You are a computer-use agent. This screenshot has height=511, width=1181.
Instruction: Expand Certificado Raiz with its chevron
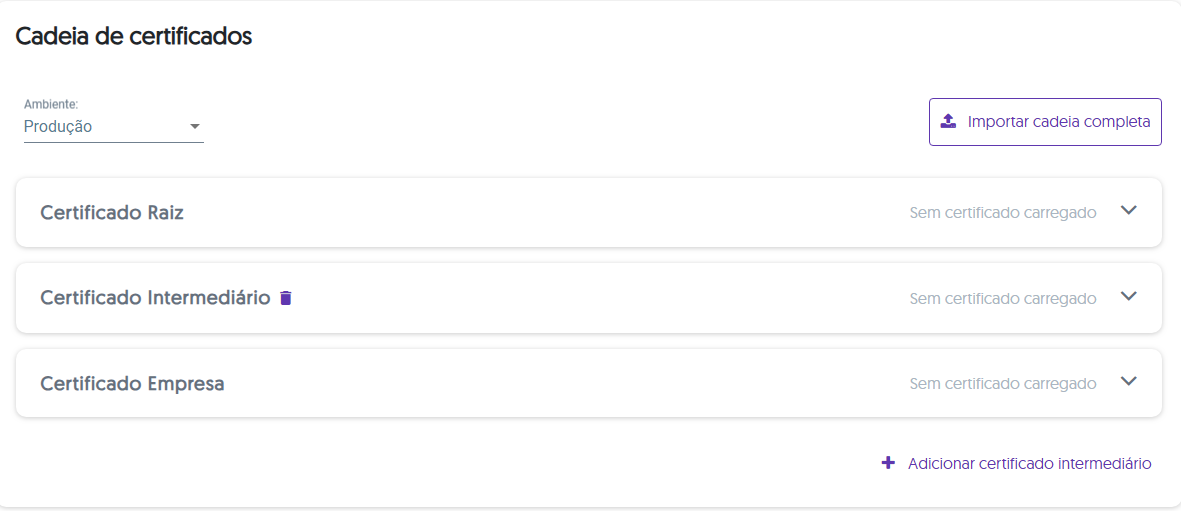click(x=1129, y=211)
